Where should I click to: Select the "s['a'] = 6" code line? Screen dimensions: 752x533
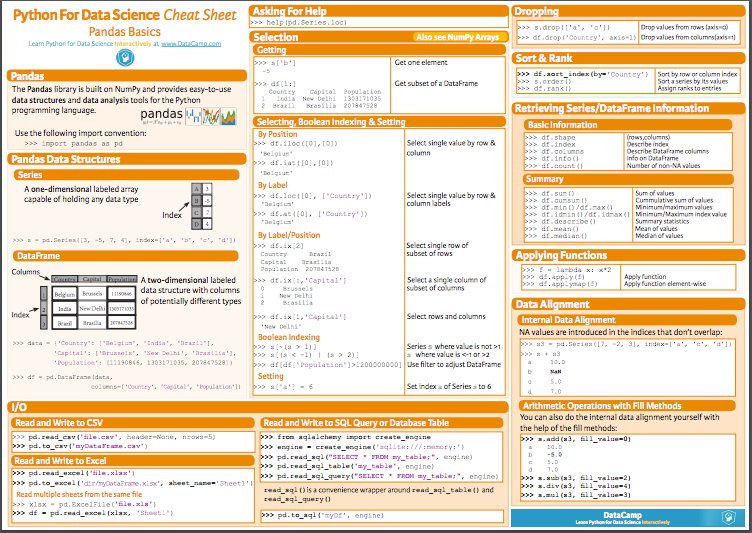point(283,387)
